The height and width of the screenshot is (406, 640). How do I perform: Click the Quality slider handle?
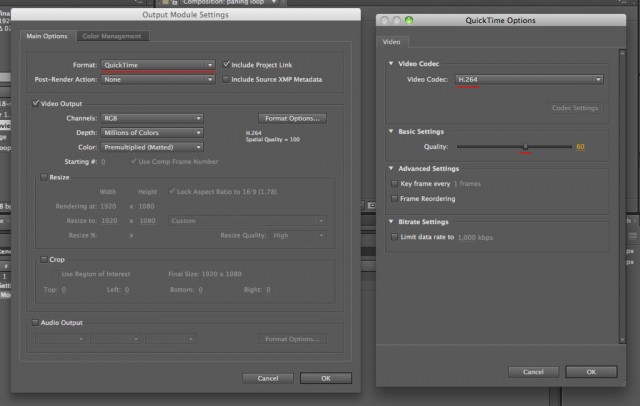point(525,147)
